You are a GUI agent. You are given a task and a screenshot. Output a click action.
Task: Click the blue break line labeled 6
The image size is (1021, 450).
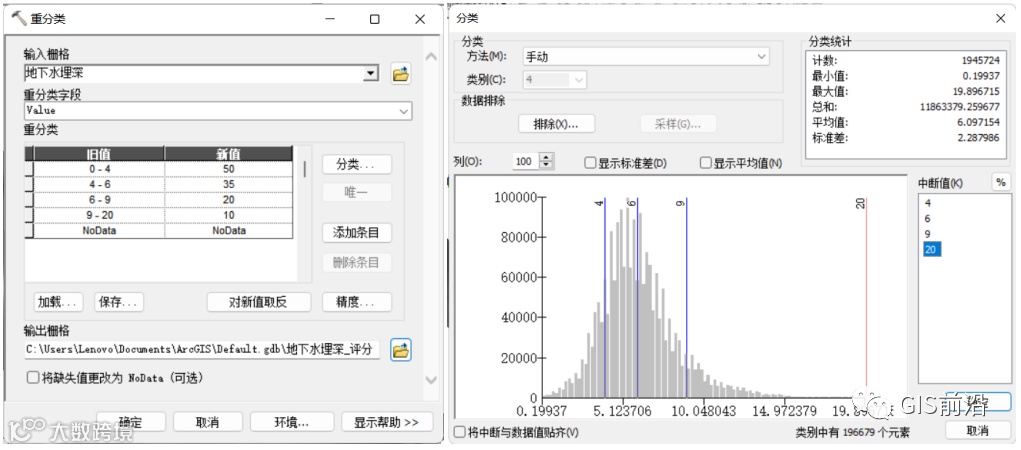(637, 298)
